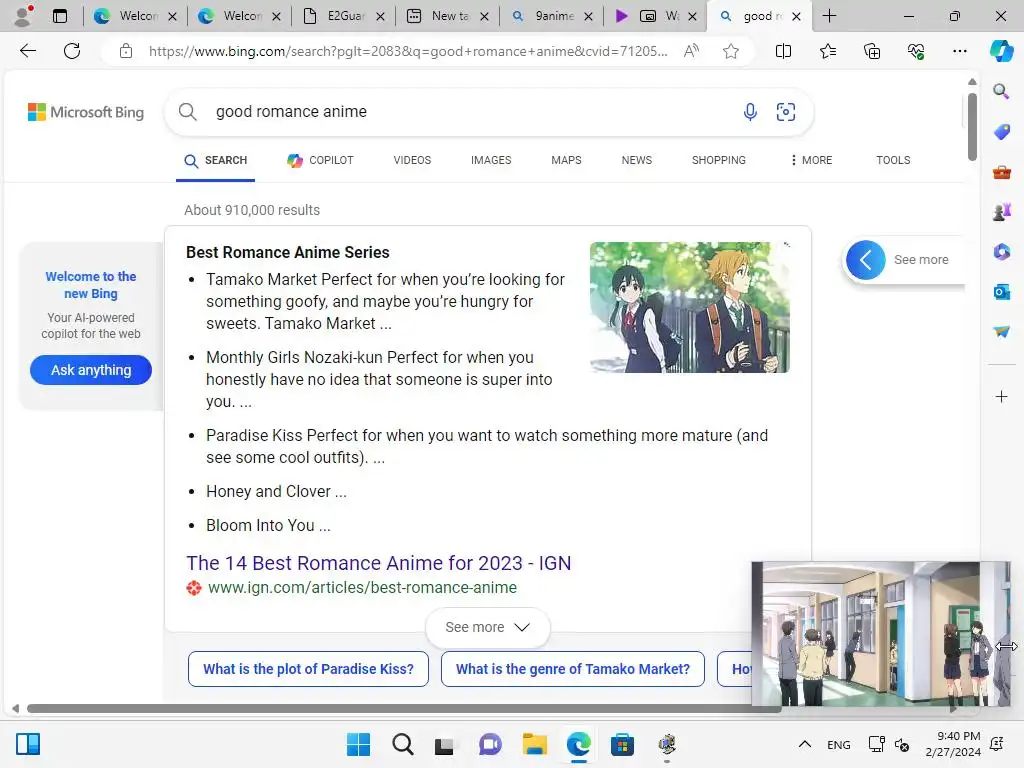
Task: Open the Windows Start menu
Action: point(358,744)
